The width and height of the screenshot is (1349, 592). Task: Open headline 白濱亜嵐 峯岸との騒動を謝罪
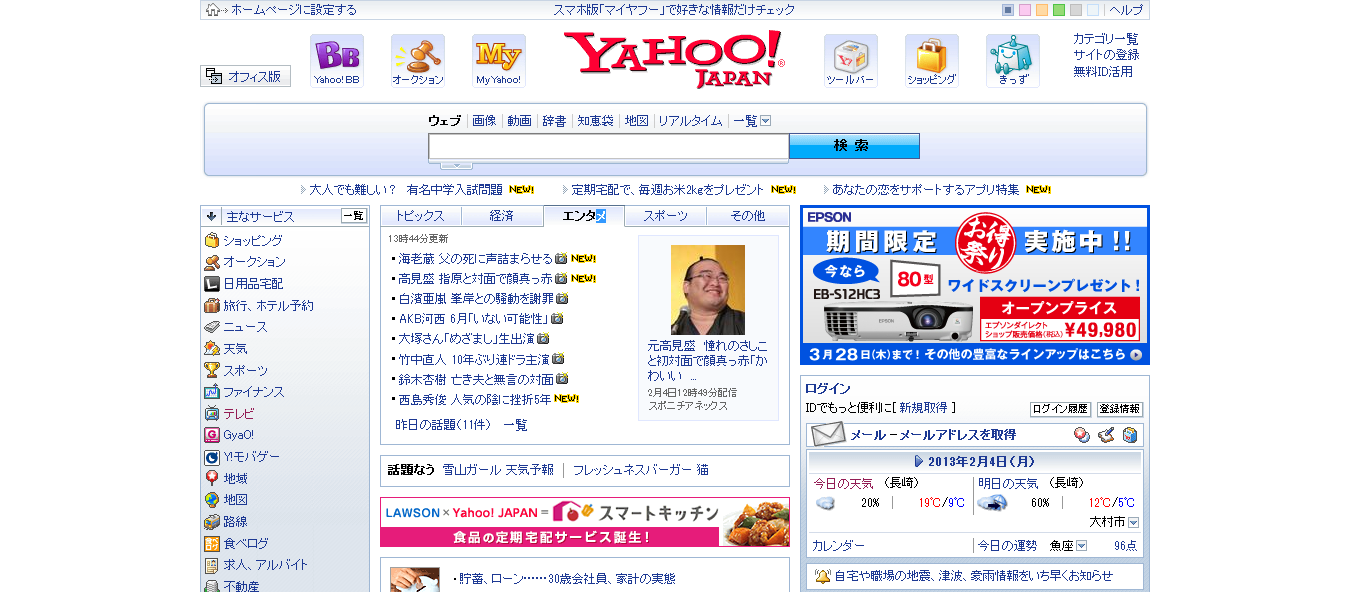click(x=476, y=298)
